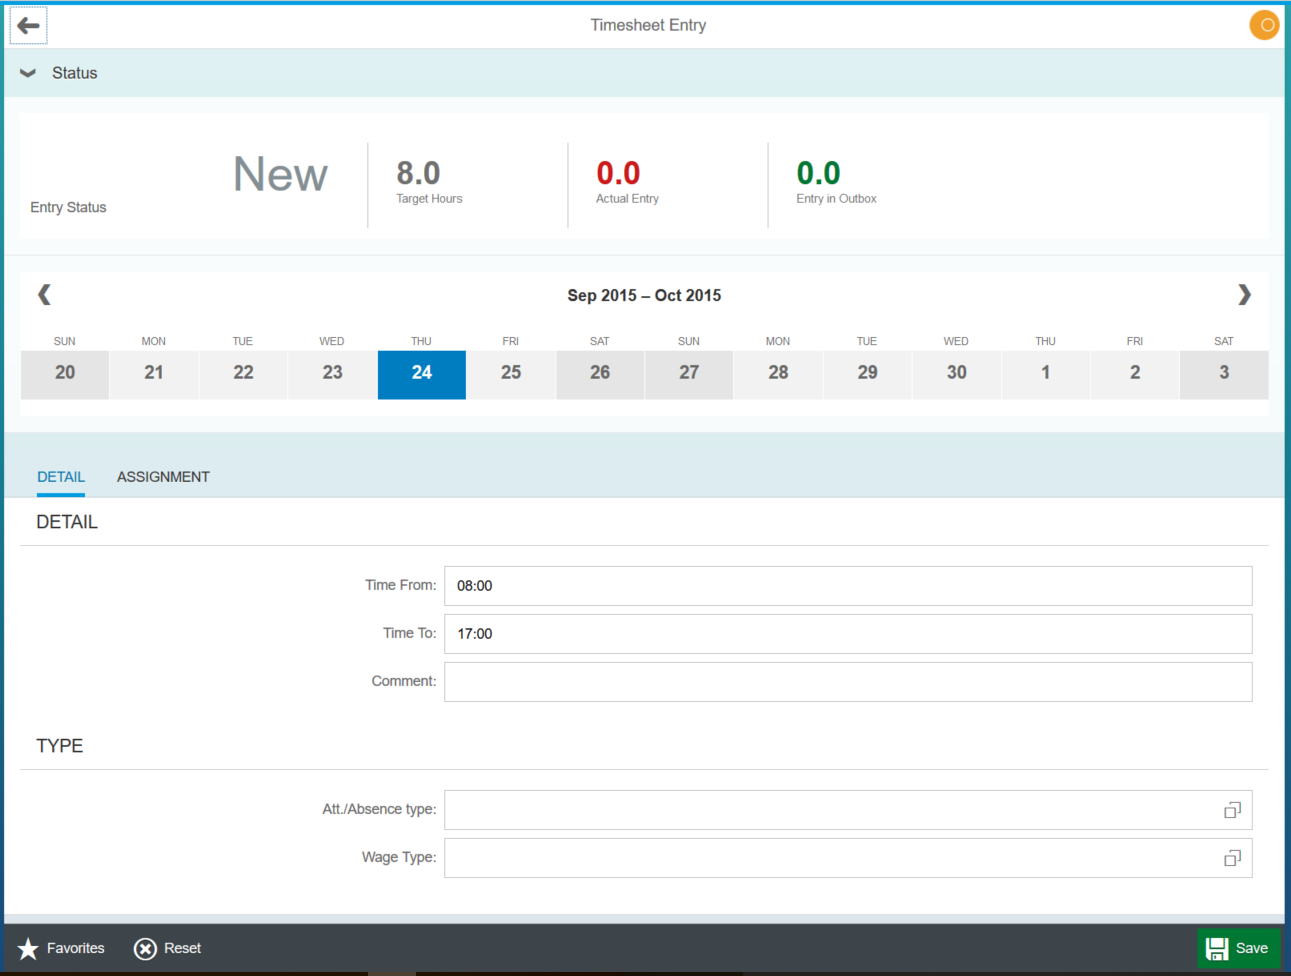The width and height of the screenshot is (1291, 976).
Task: Click the next period arrow
Action: (x=1245, y=294)
